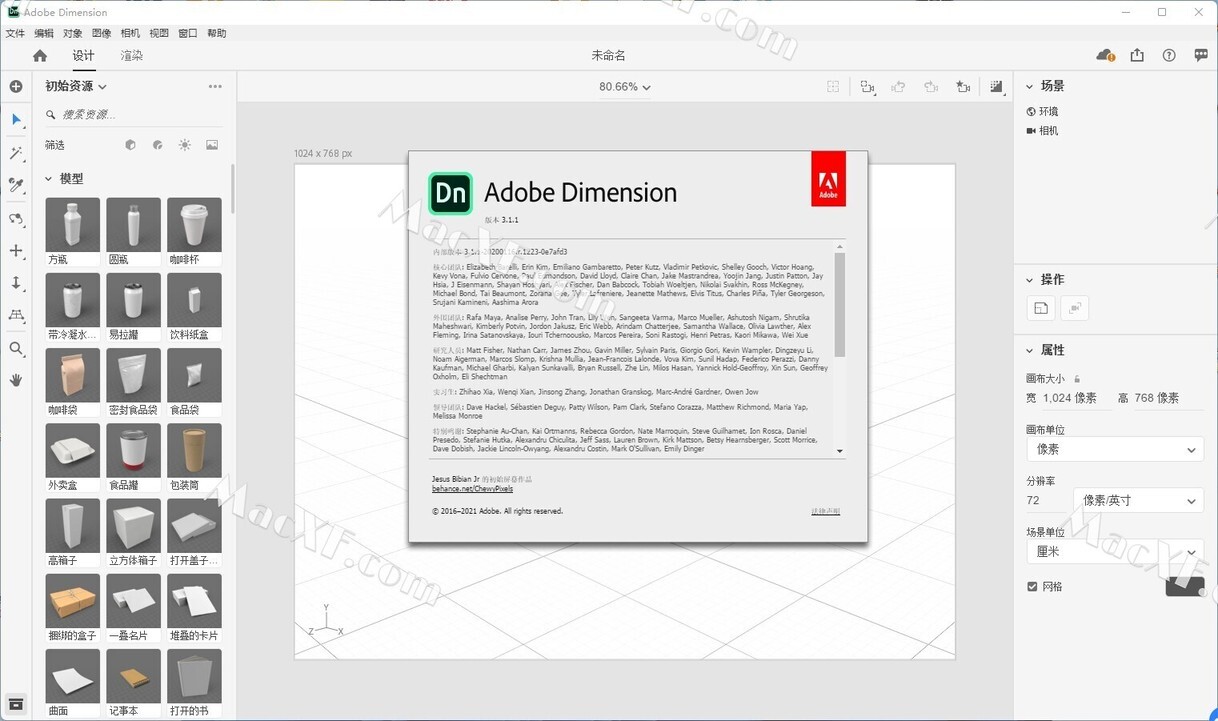The height and width of the screenshot is (721, 1218).
Task: Open the 初始资源 assets dropdown
Action: point(76,87)
